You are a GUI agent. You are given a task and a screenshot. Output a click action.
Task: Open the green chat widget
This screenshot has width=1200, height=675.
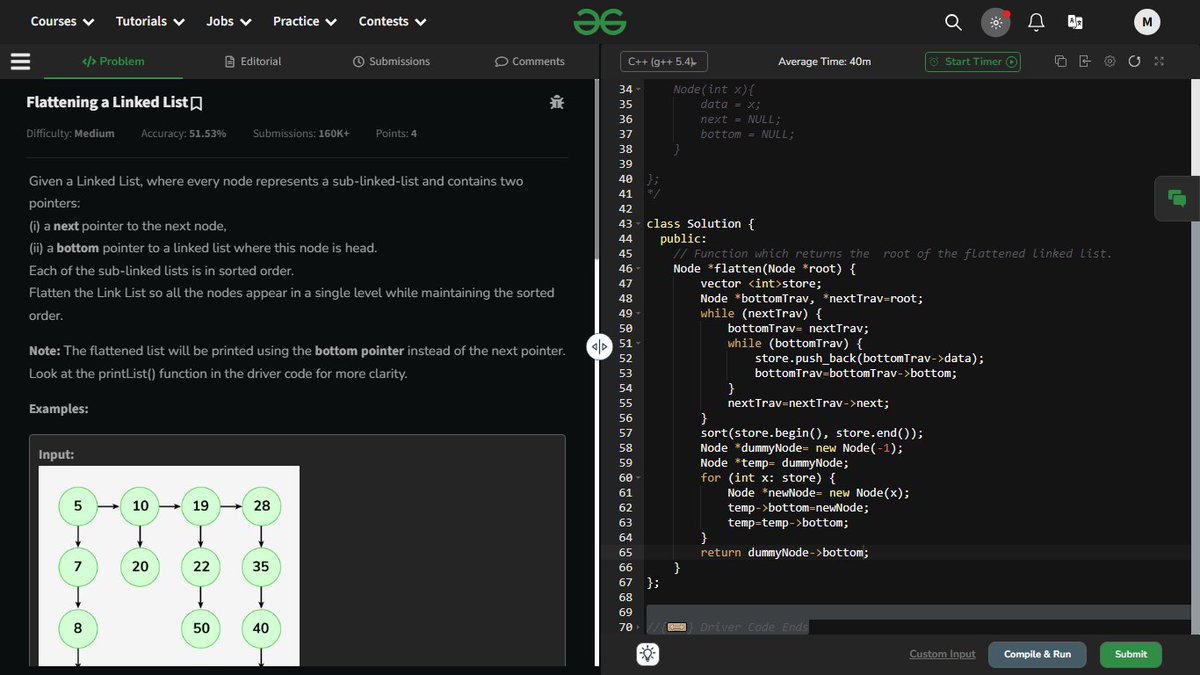[1177, 198]
